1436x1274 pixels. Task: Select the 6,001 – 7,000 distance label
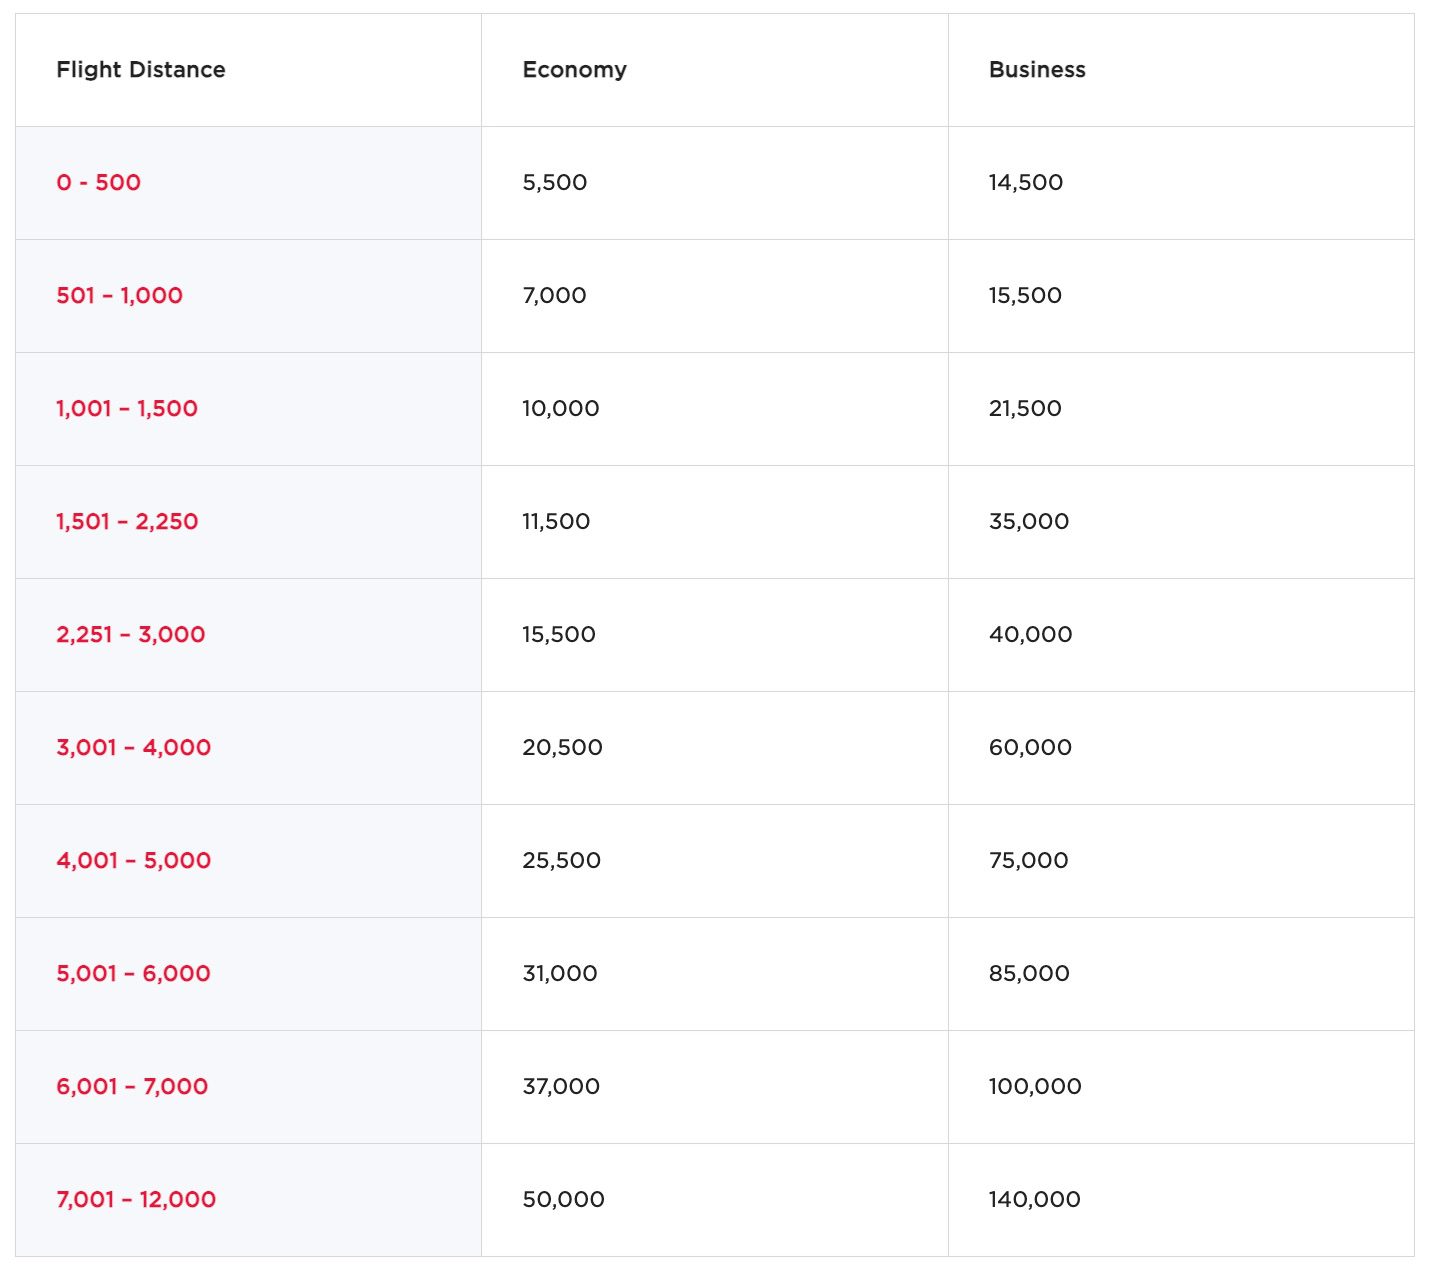tap(132, 1087)
